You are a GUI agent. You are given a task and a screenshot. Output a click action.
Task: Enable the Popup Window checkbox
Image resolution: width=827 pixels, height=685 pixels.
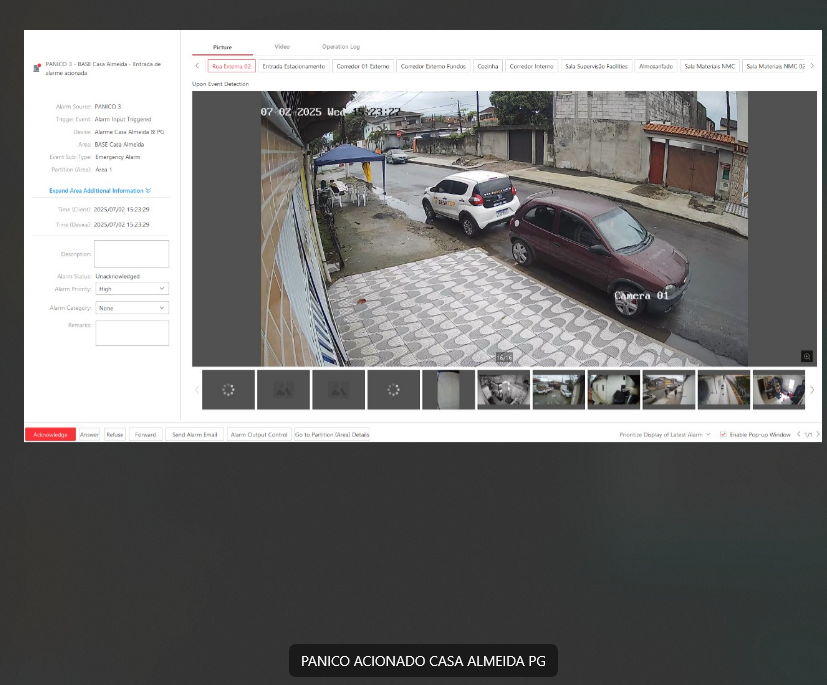[723, 434]
